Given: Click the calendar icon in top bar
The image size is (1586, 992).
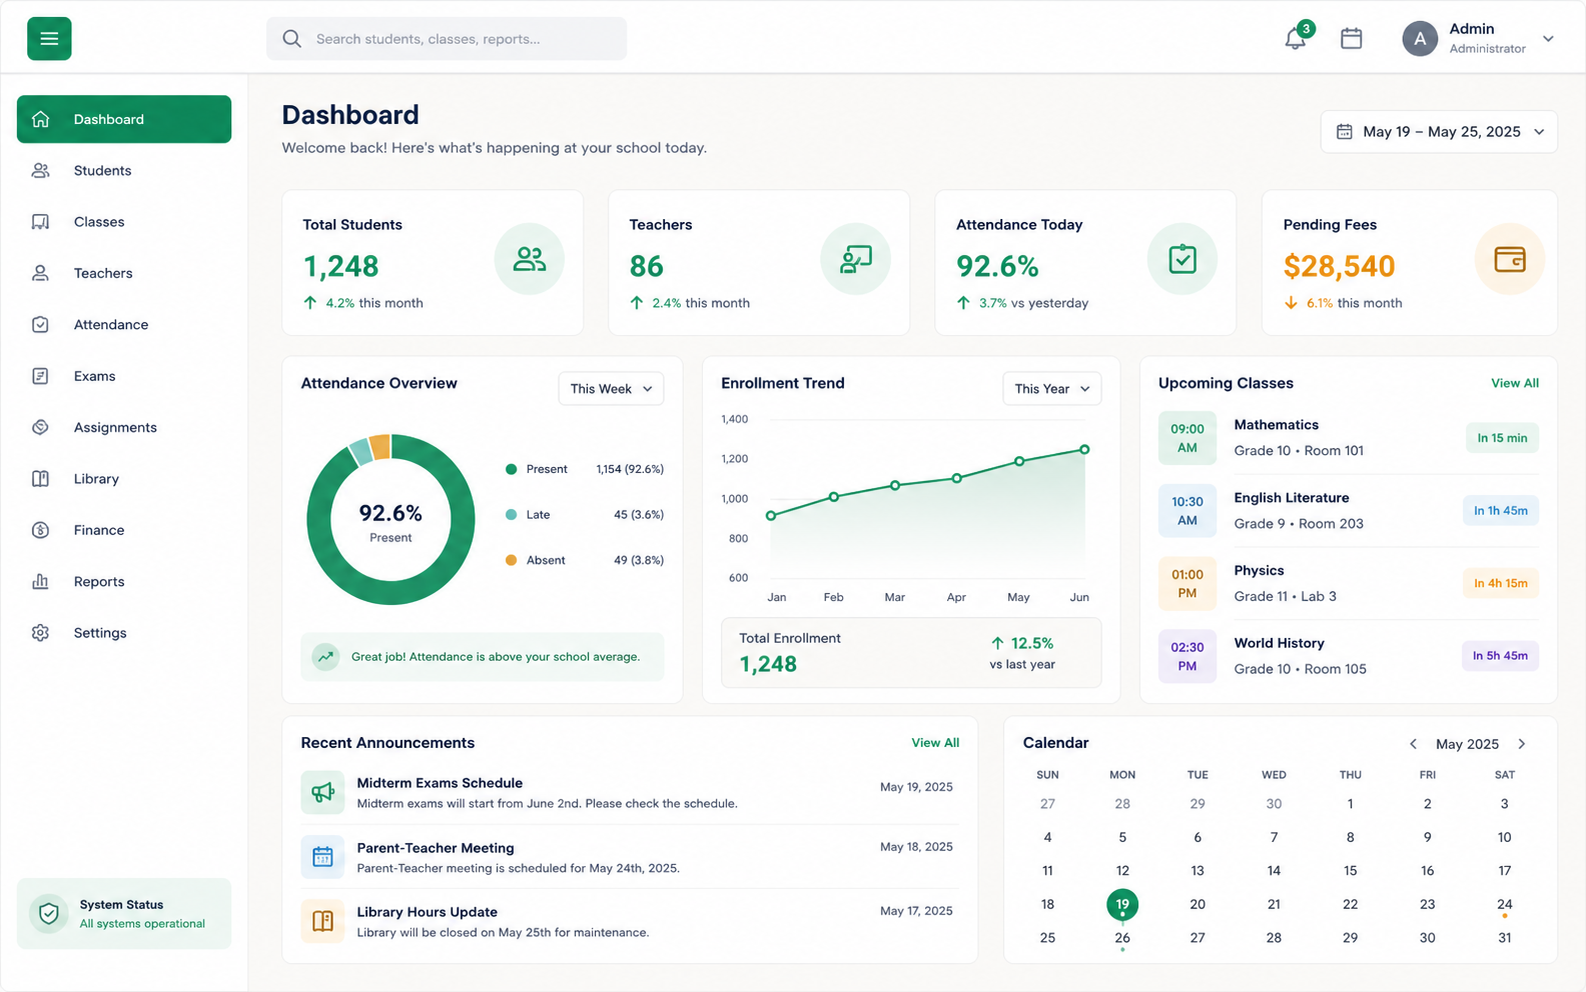Looking at the screenshot, I should tap(1351, 39).
